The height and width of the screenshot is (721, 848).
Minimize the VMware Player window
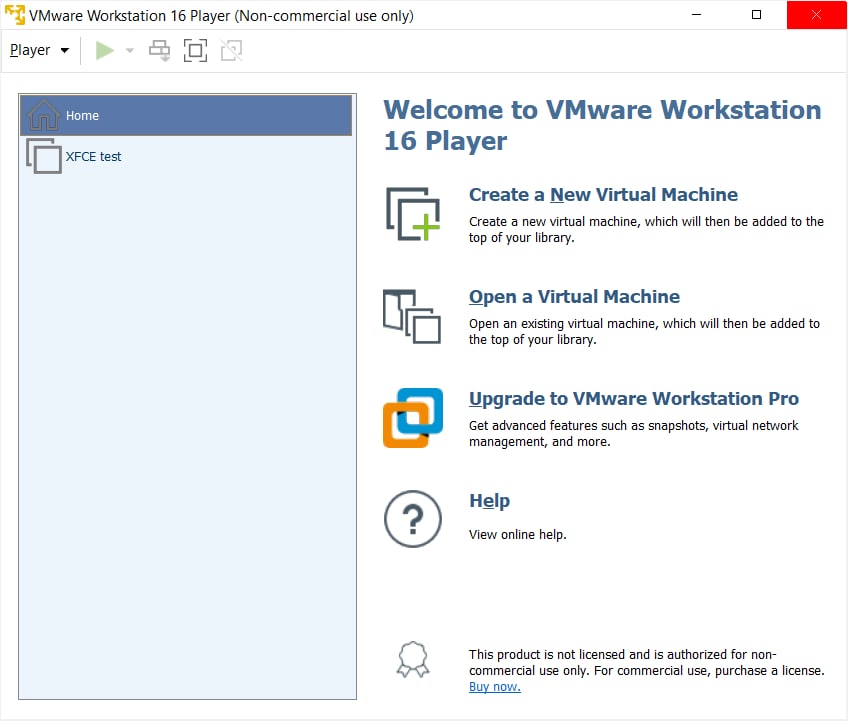[697, 15]
